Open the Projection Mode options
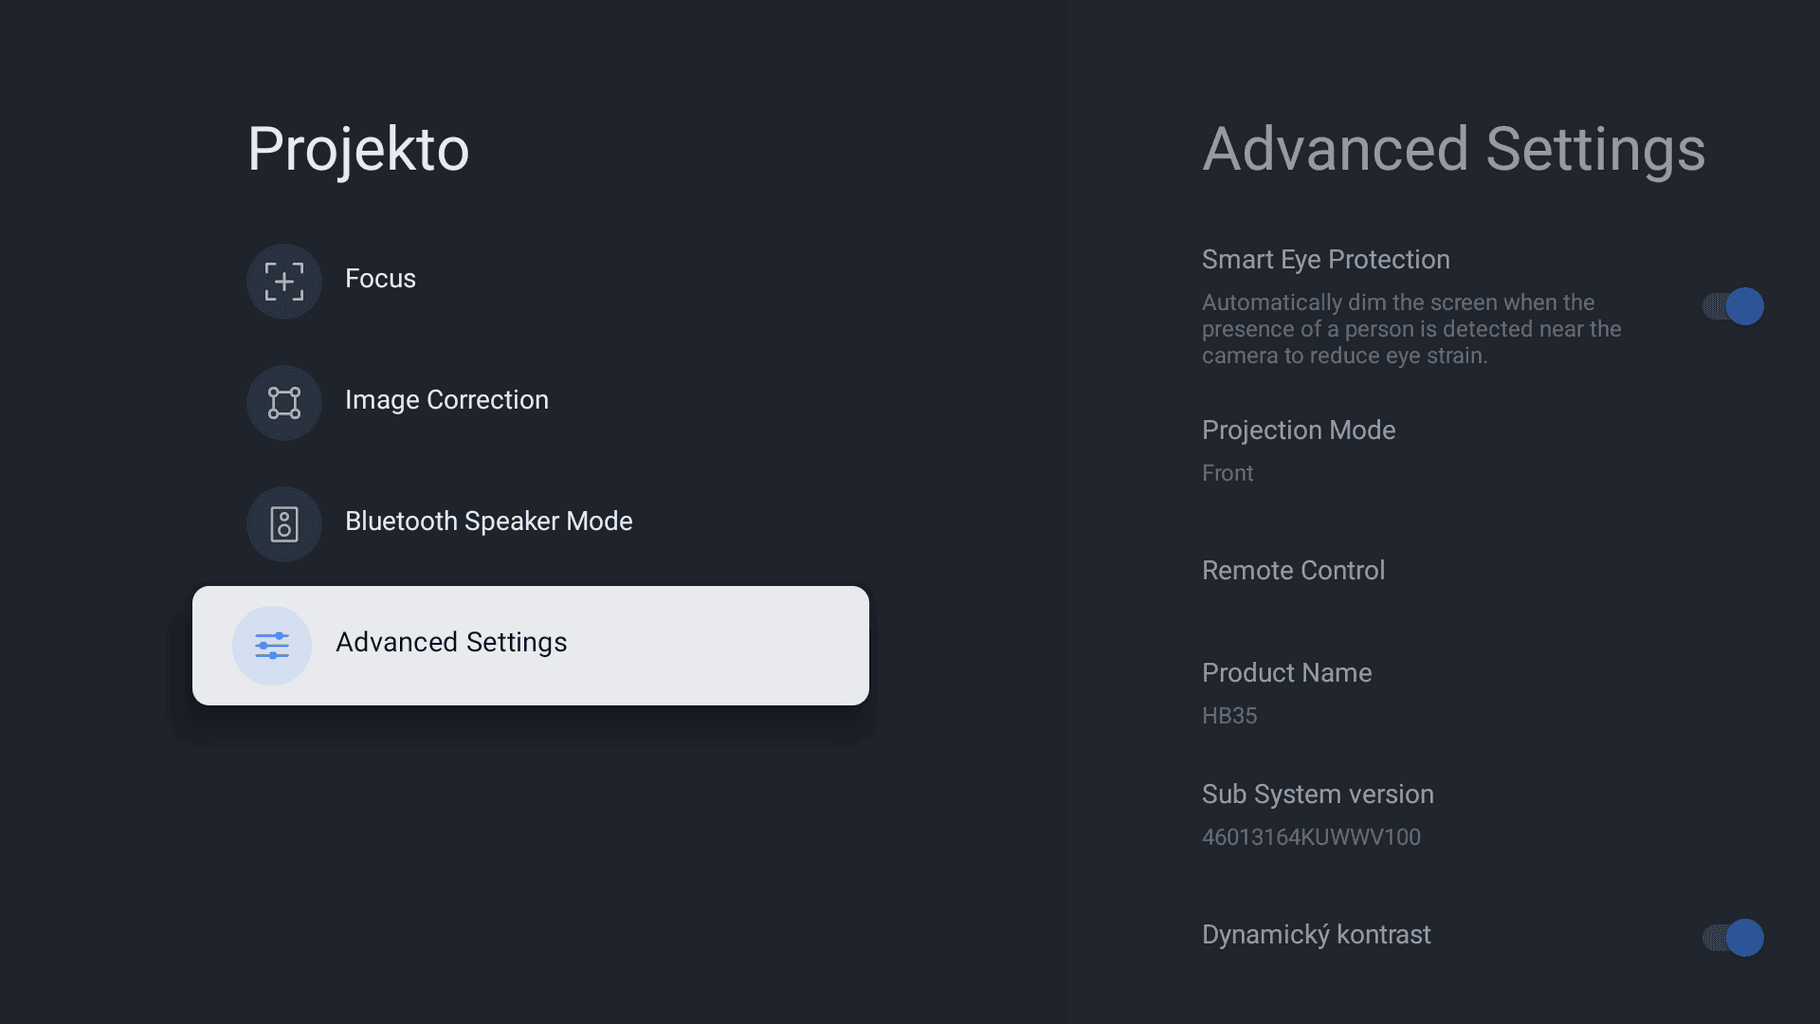The width and height of the screenshot is (1820, 1024). point(1298,431)
